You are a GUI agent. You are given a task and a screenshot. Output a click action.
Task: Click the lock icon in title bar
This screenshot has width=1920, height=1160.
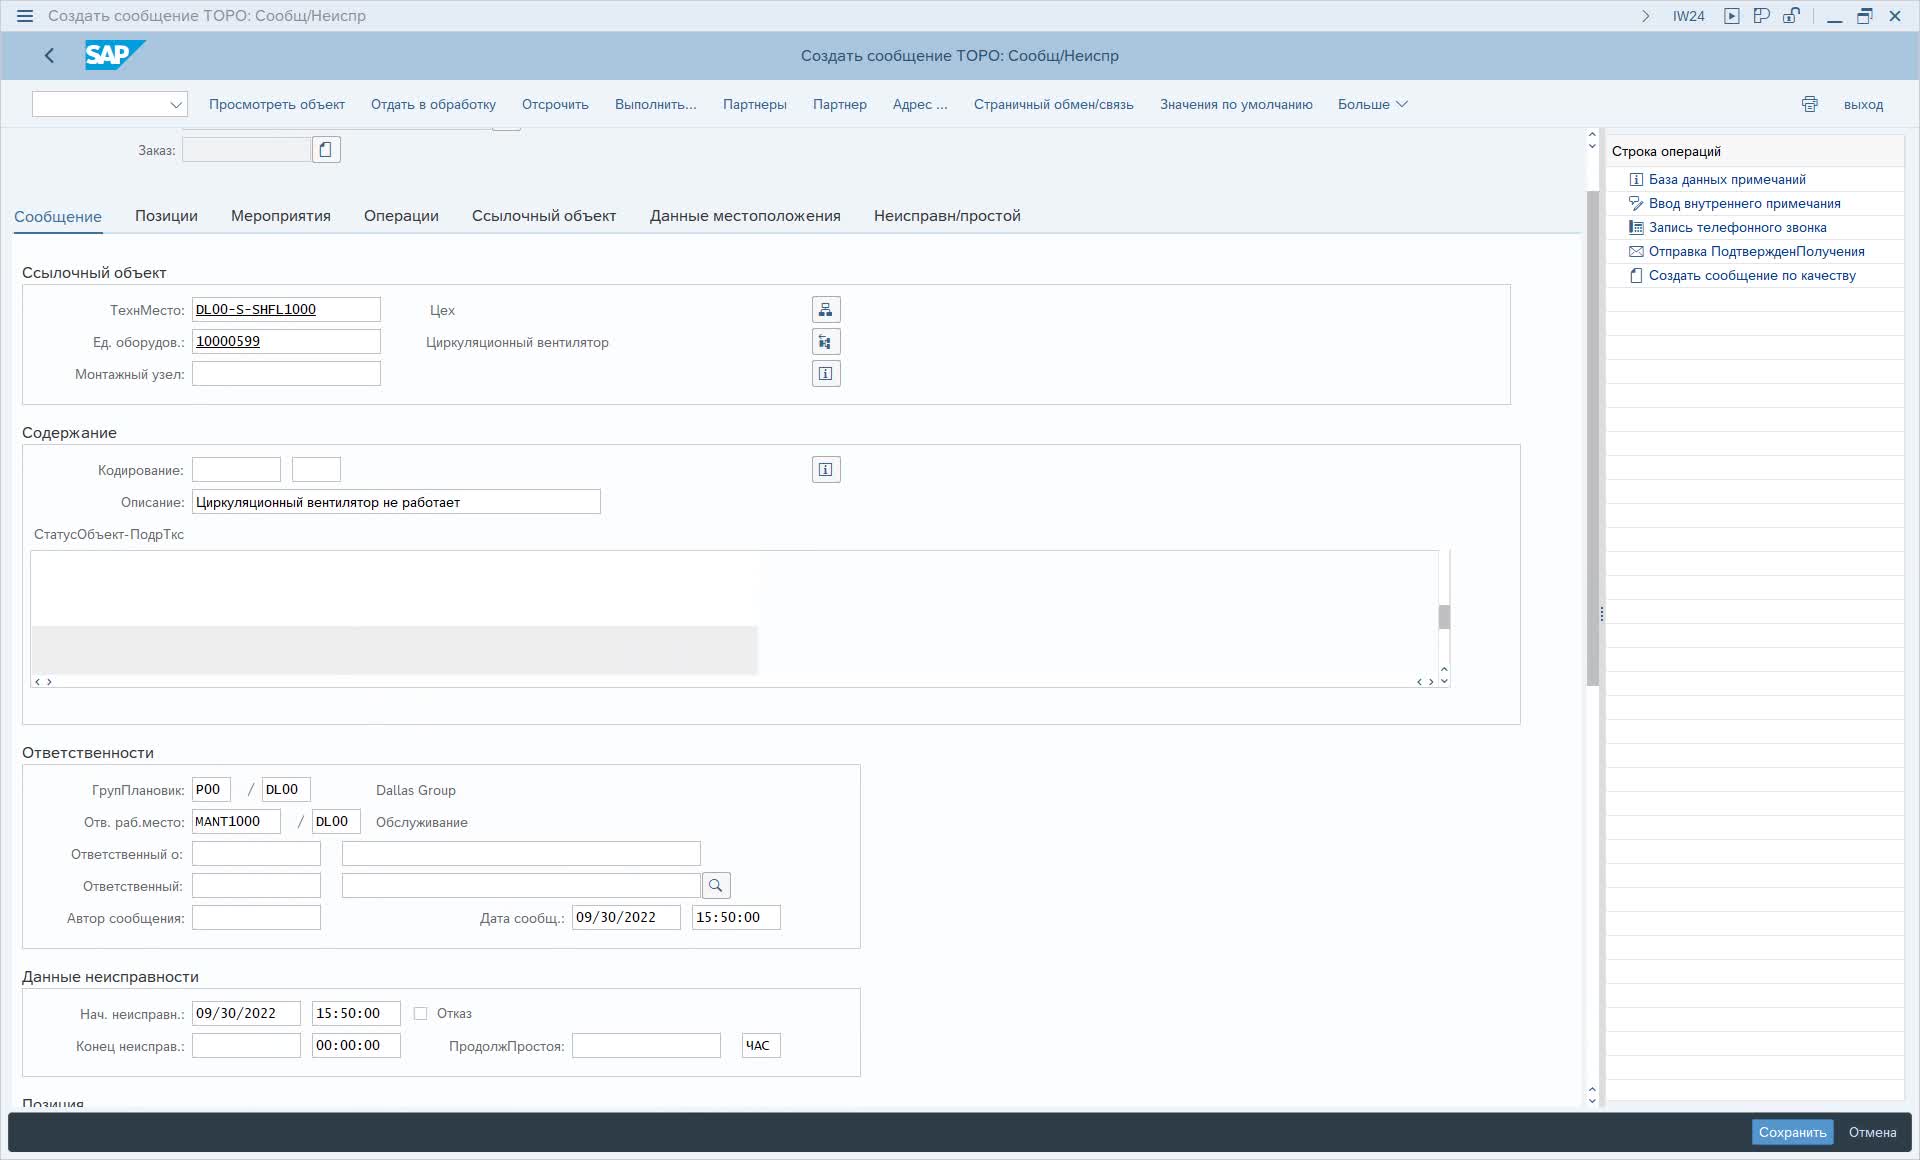pyautogui.click(x=1791, y=16)
